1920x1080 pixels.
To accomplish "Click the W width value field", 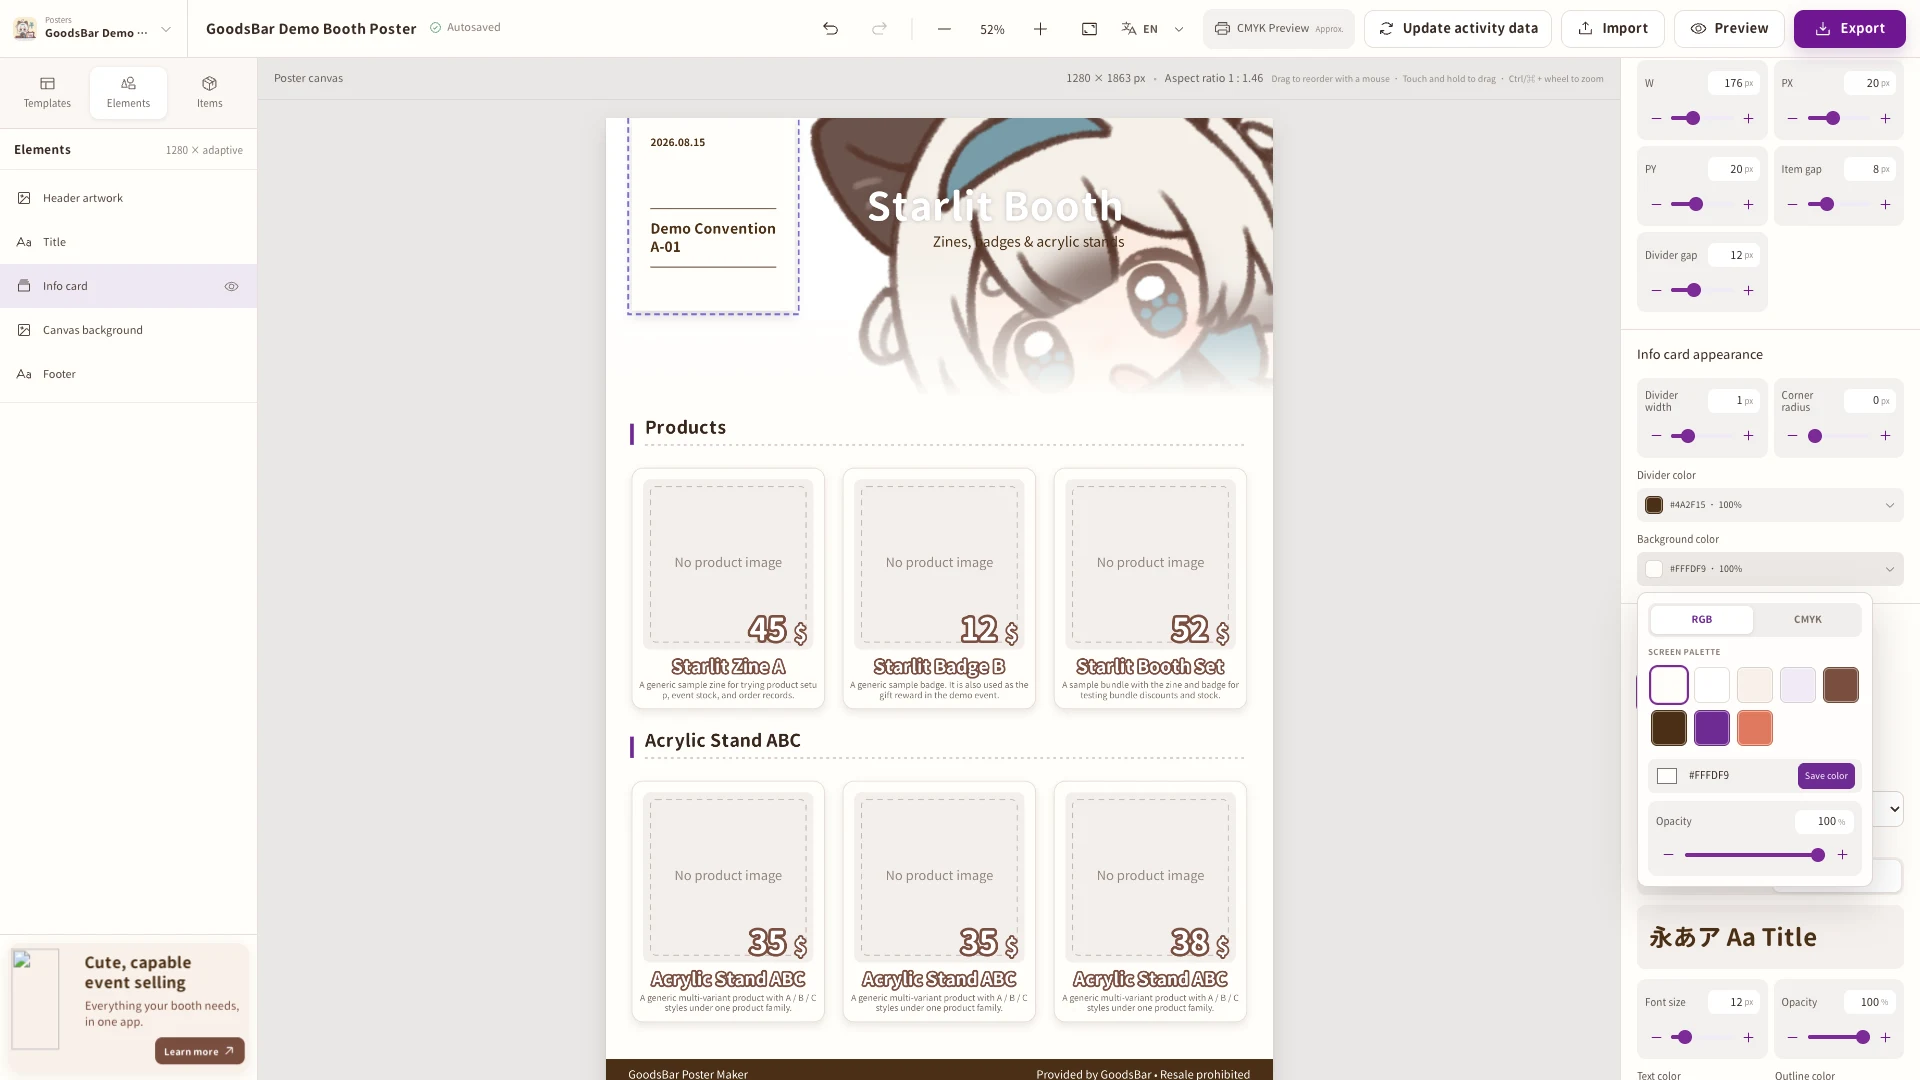I will point(1734,83).
